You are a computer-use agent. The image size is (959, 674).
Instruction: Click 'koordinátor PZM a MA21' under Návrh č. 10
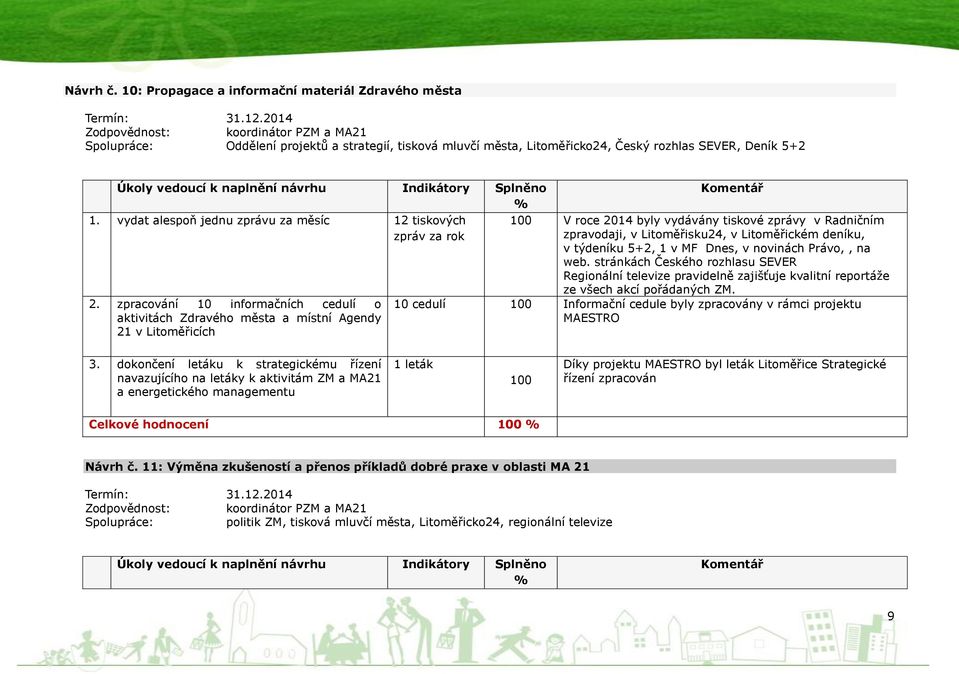point(296,132)
